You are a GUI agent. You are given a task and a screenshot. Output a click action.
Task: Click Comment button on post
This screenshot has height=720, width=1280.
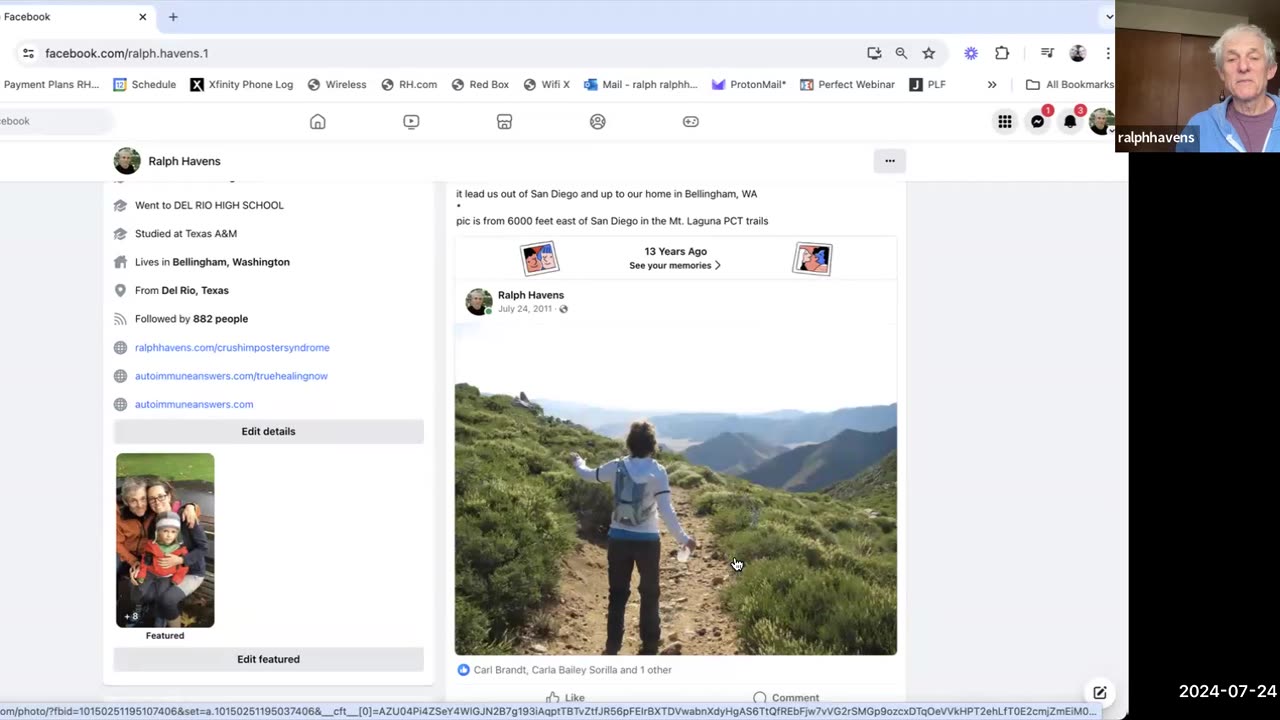click(786, 698)
